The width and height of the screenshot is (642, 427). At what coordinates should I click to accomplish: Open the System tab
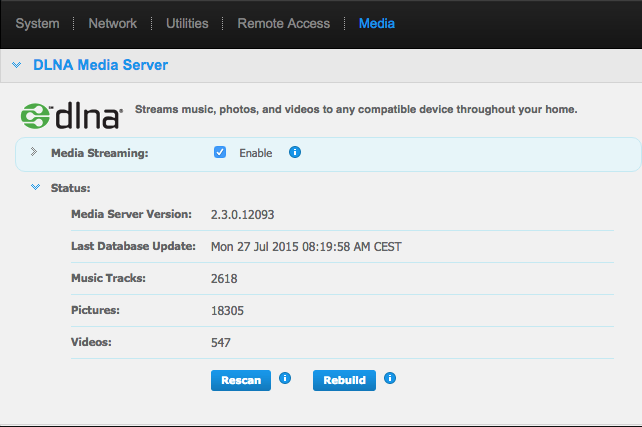(x=37, y=23)
